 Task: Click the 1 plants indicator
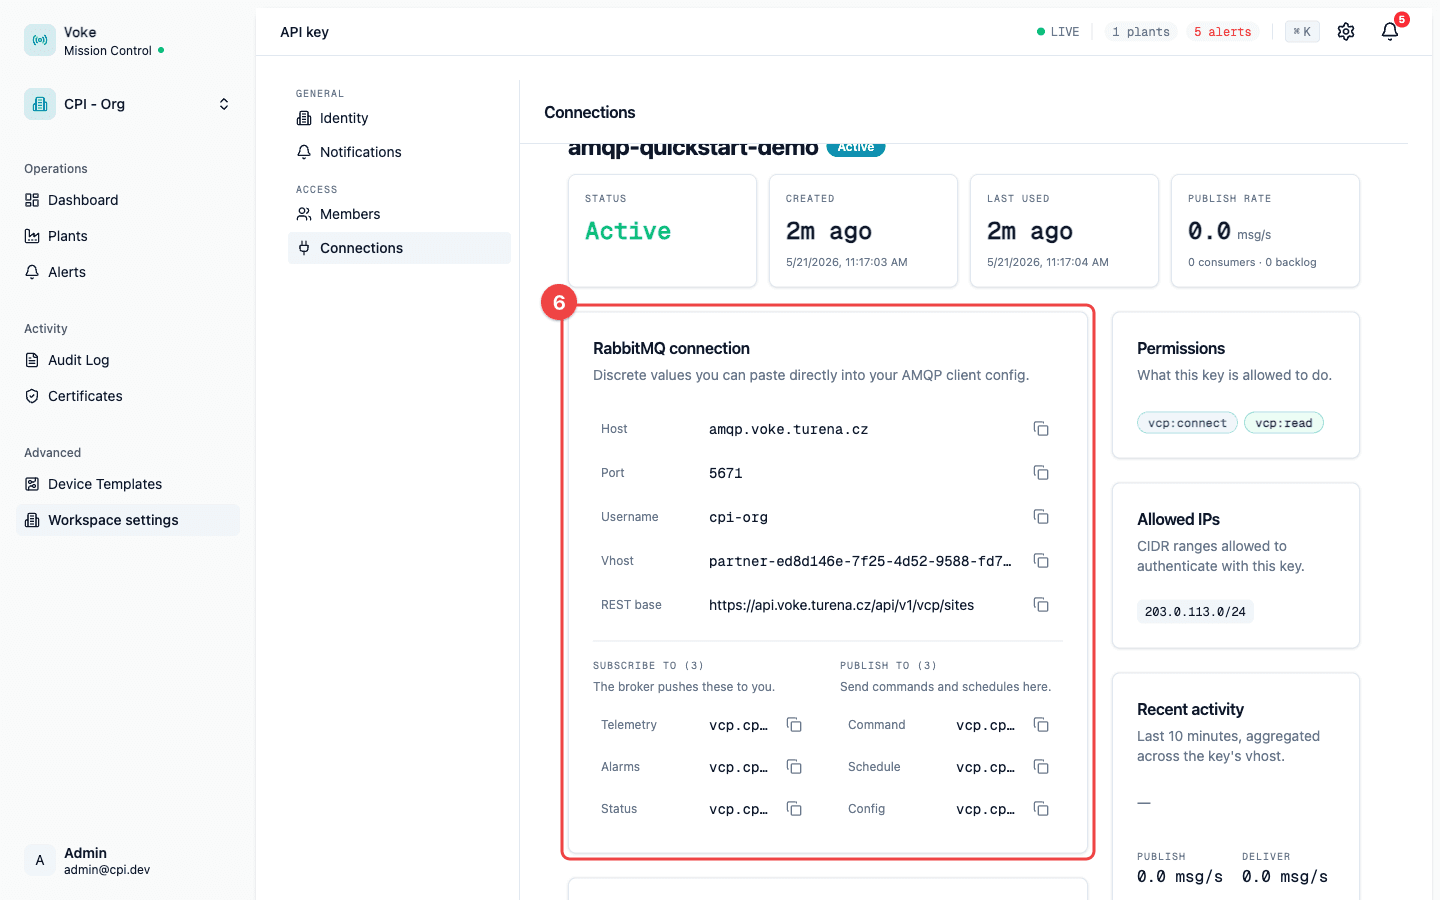tap(1141, 32)
